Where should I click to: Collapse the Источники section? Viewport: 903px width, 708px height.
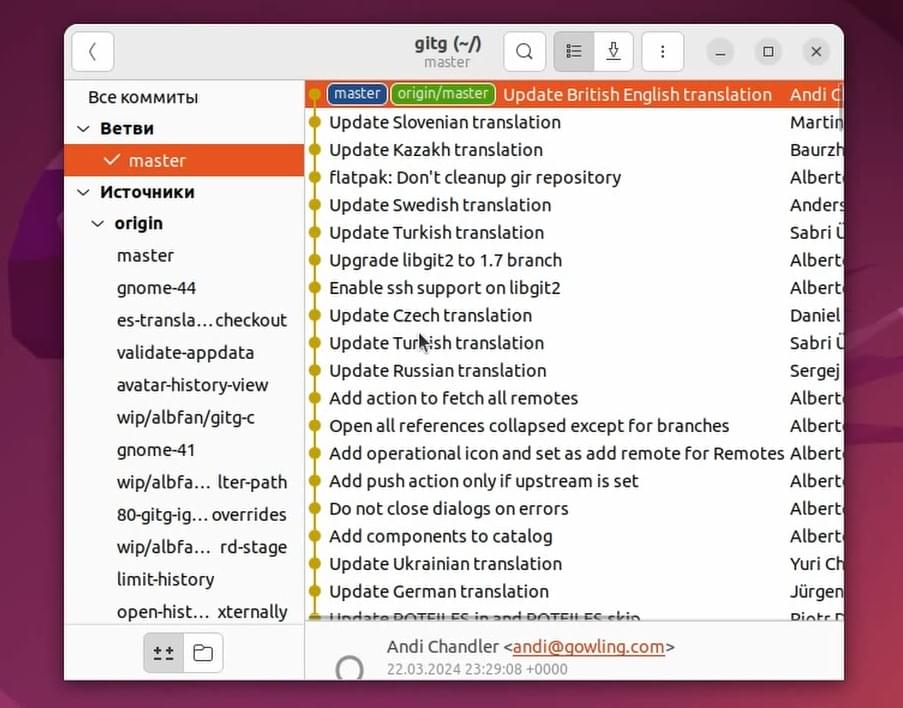coord(84,192)
